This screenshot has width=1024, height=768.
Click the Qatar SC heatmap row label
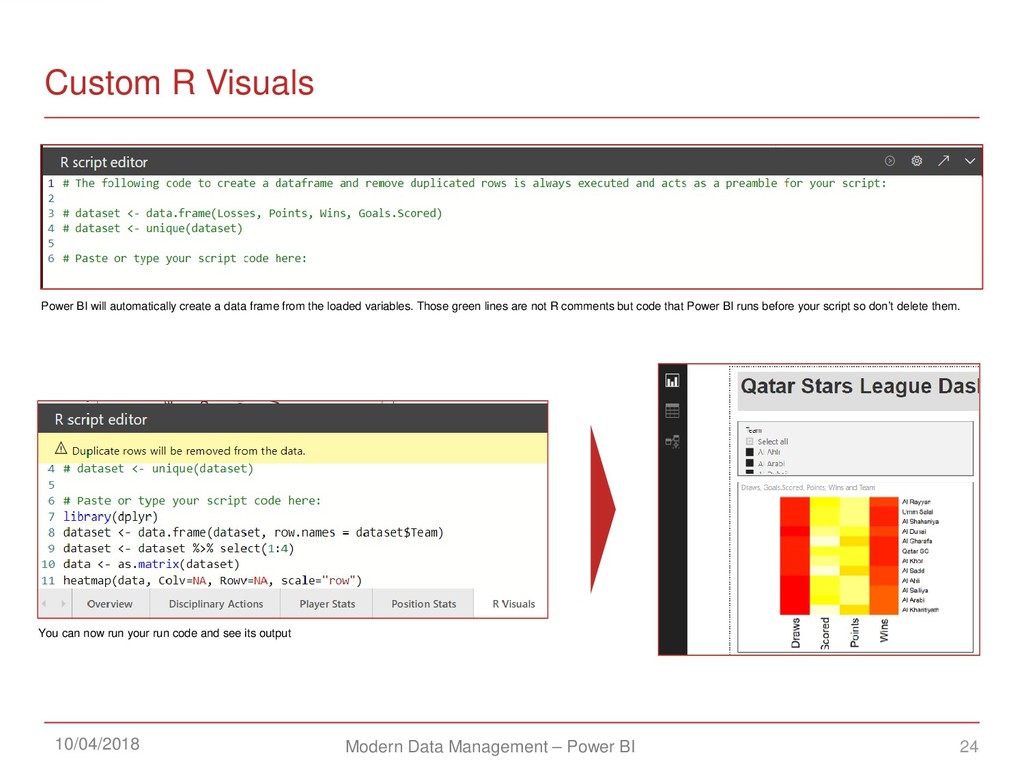coord(915,551)
